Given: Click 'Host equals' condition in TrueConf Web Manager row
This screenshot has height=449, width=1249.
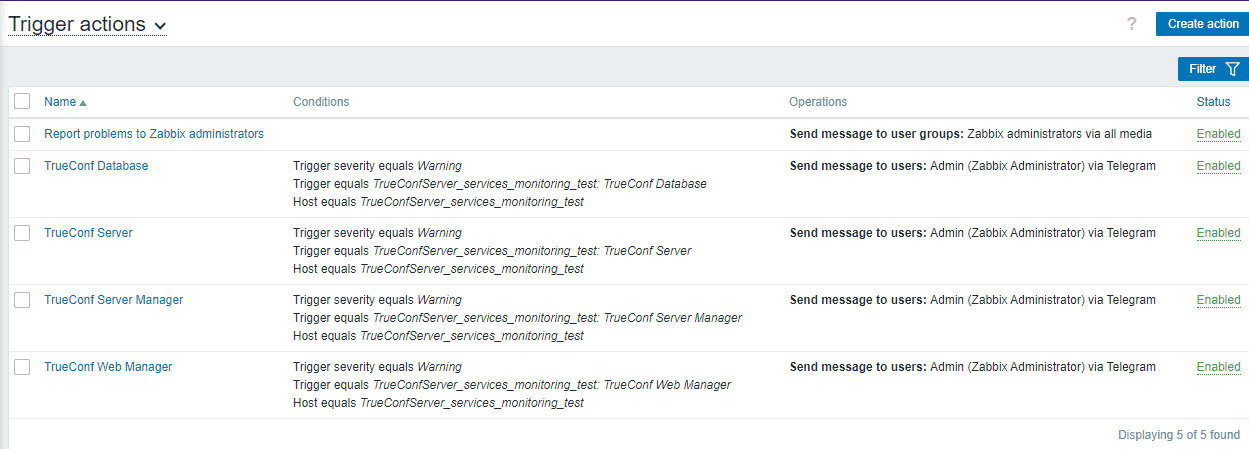Looking at the screenshot, I should 439,403.
